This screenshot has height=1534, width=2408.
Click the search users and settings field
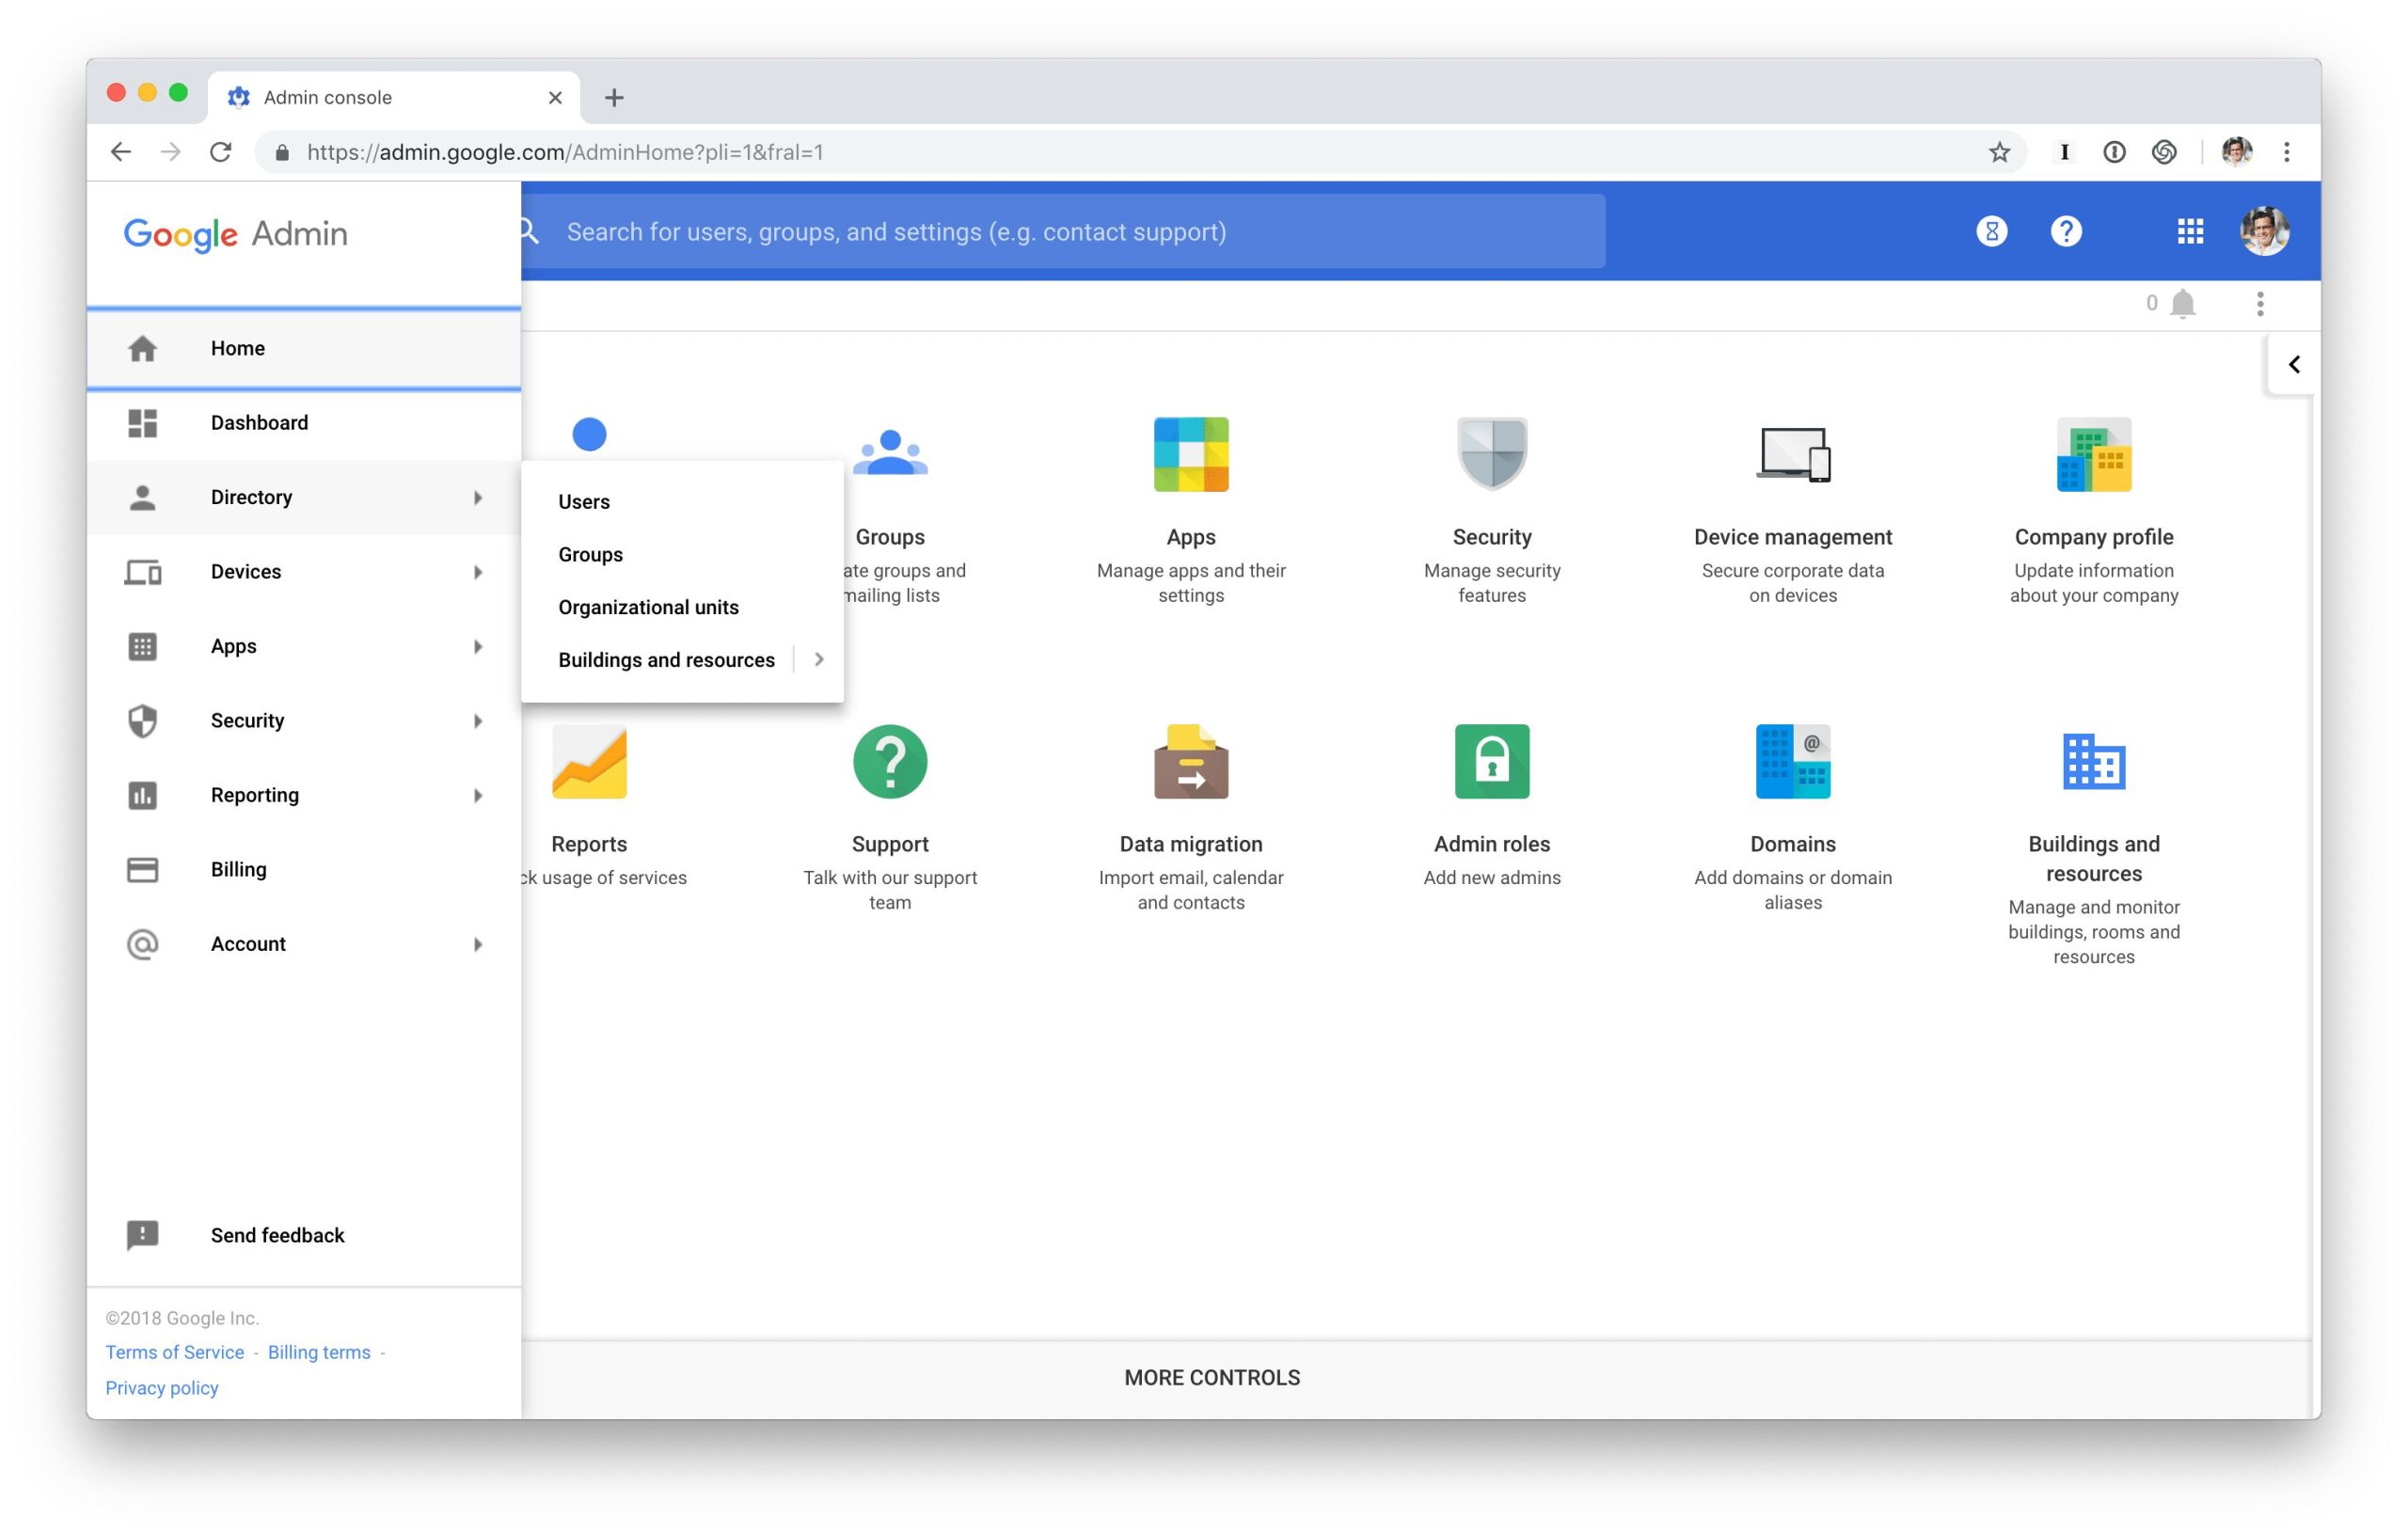pyautogui.click(x=1063, y=231)
